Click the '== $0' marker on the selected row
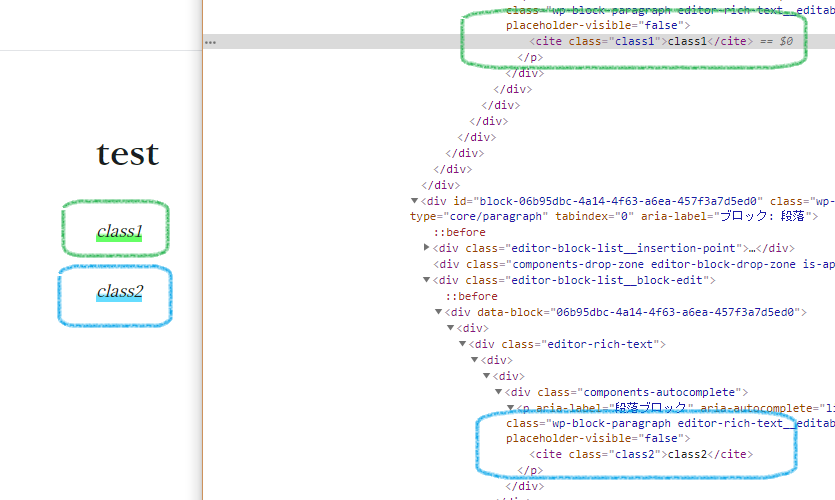Screen dimensions: 835x500 coord(776,42)
